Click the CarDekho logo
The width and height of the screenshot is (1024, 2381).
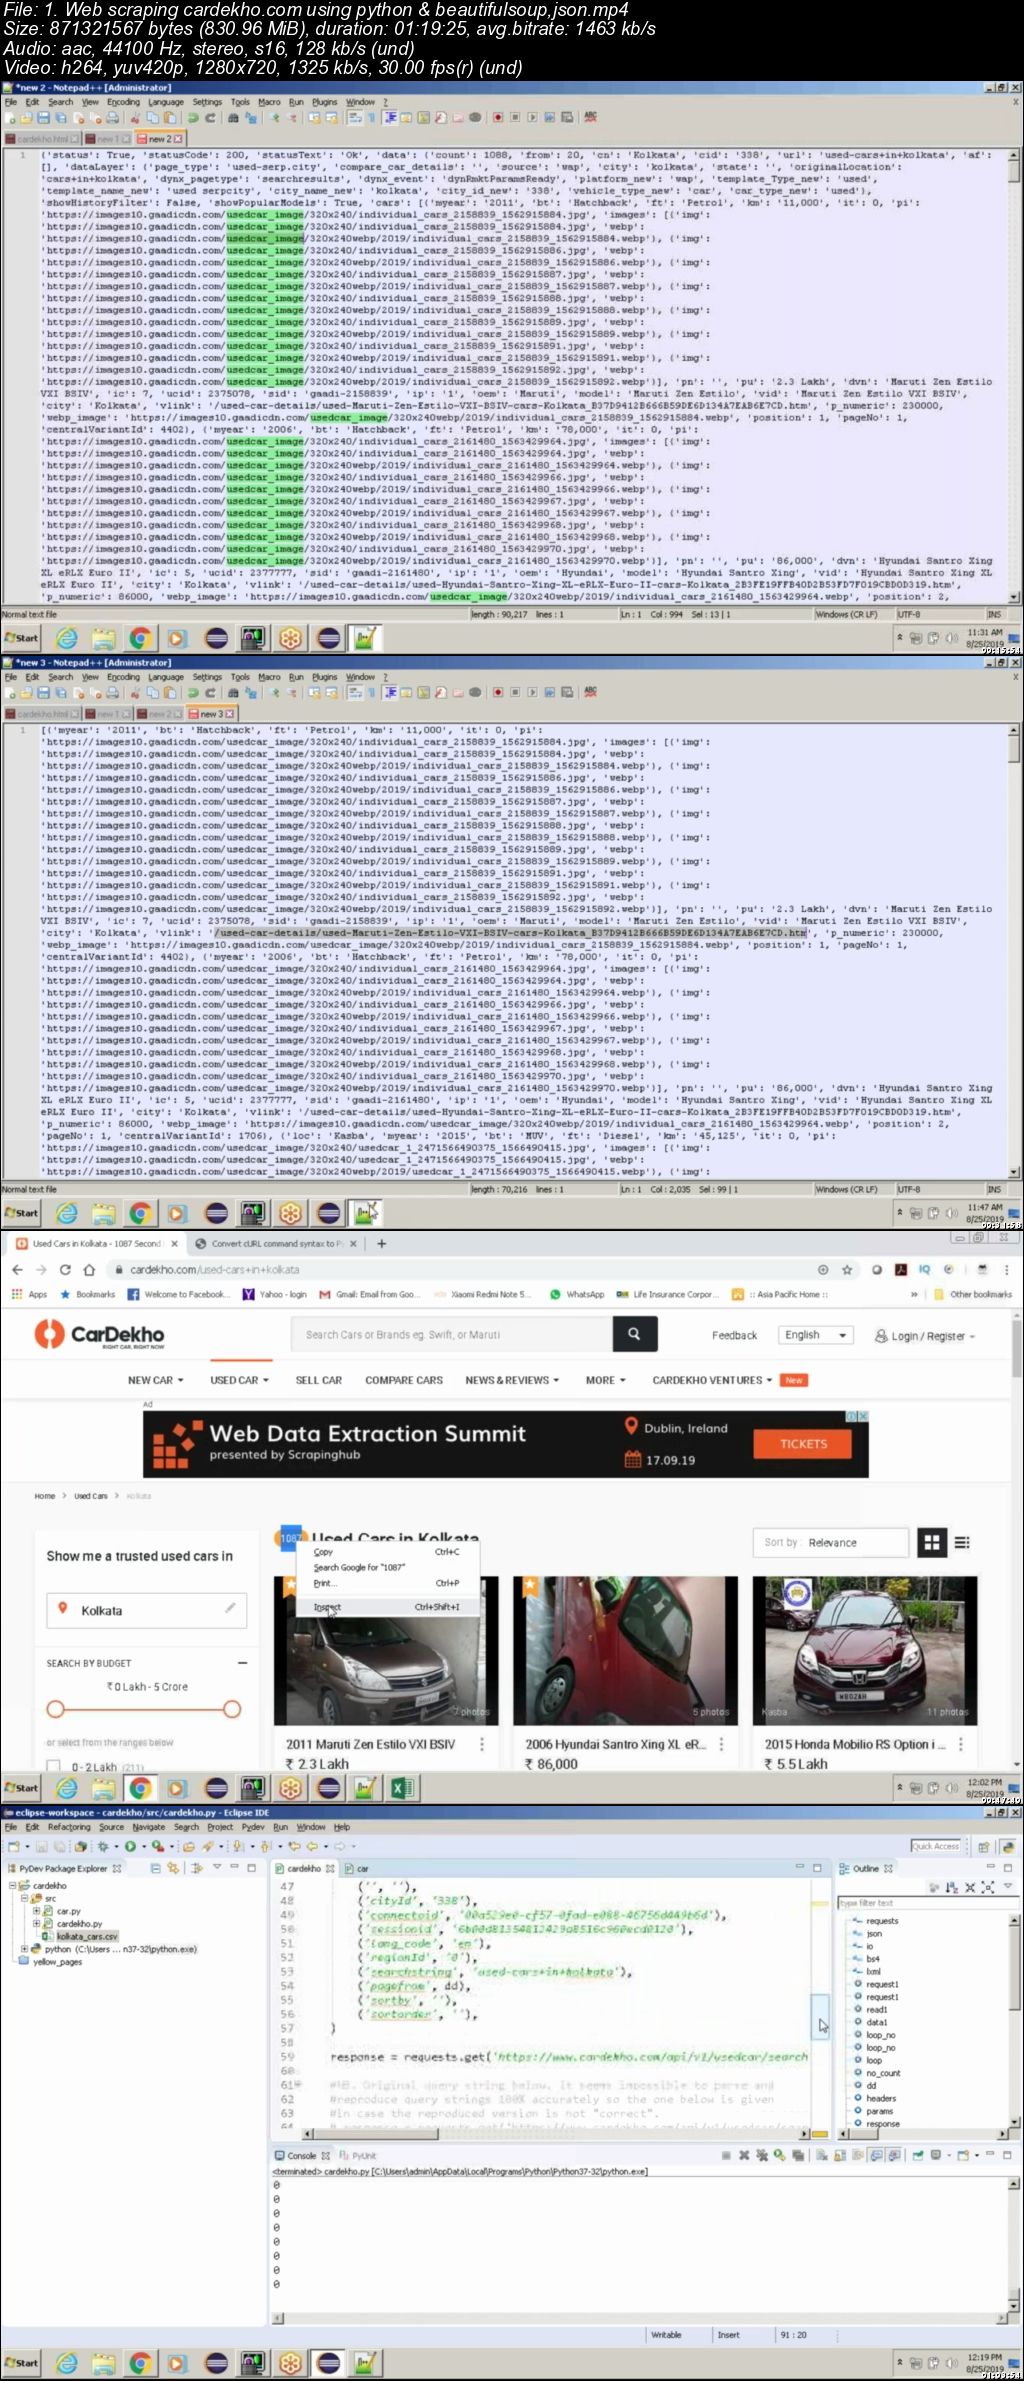pyautogui.click(x=99, y=1334)
